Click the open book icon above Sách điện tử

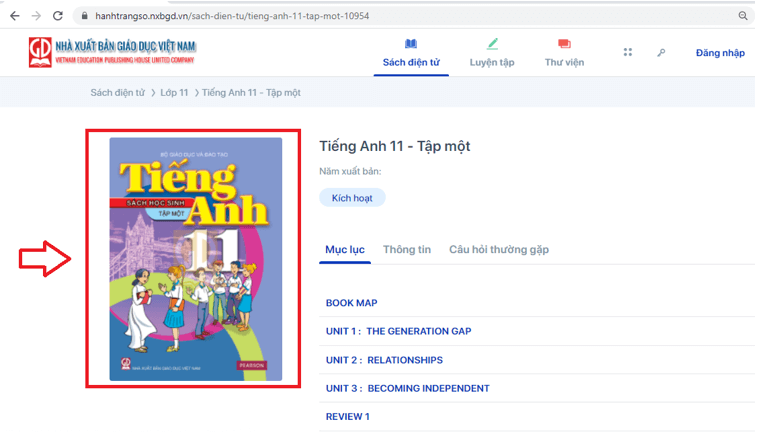pos(411,44)
